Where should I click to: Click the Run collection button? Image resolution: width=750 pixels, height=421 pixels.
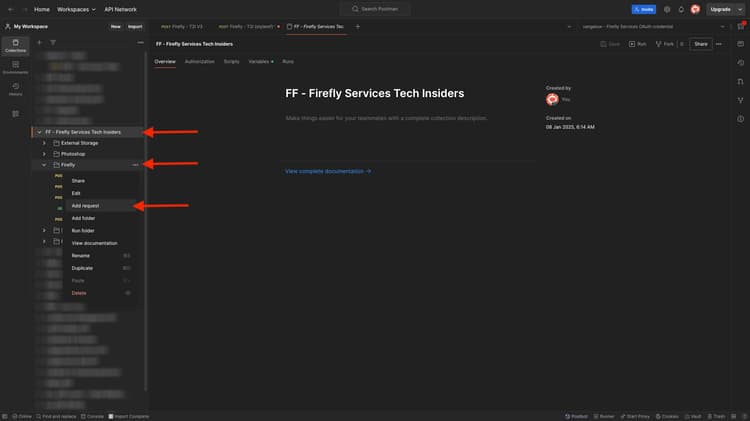pos(638,44)
